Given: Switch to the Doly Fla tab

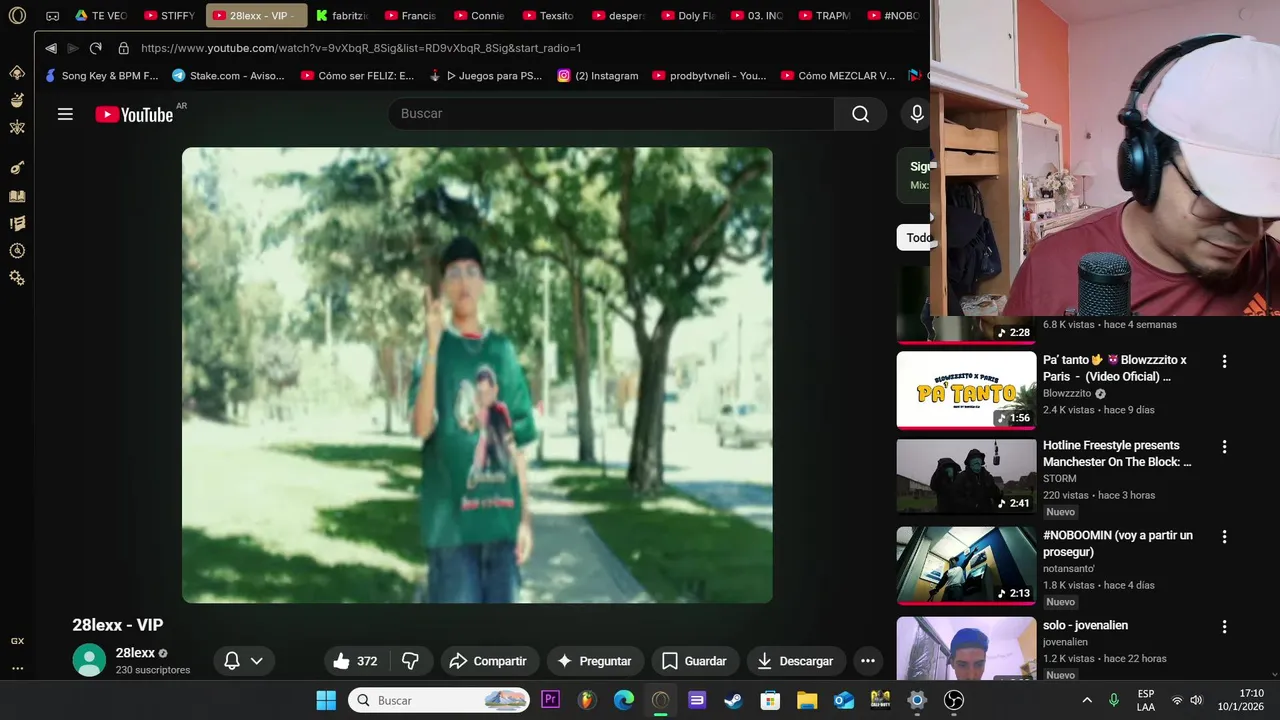Looking at the screenshot, I should [686, 16].
